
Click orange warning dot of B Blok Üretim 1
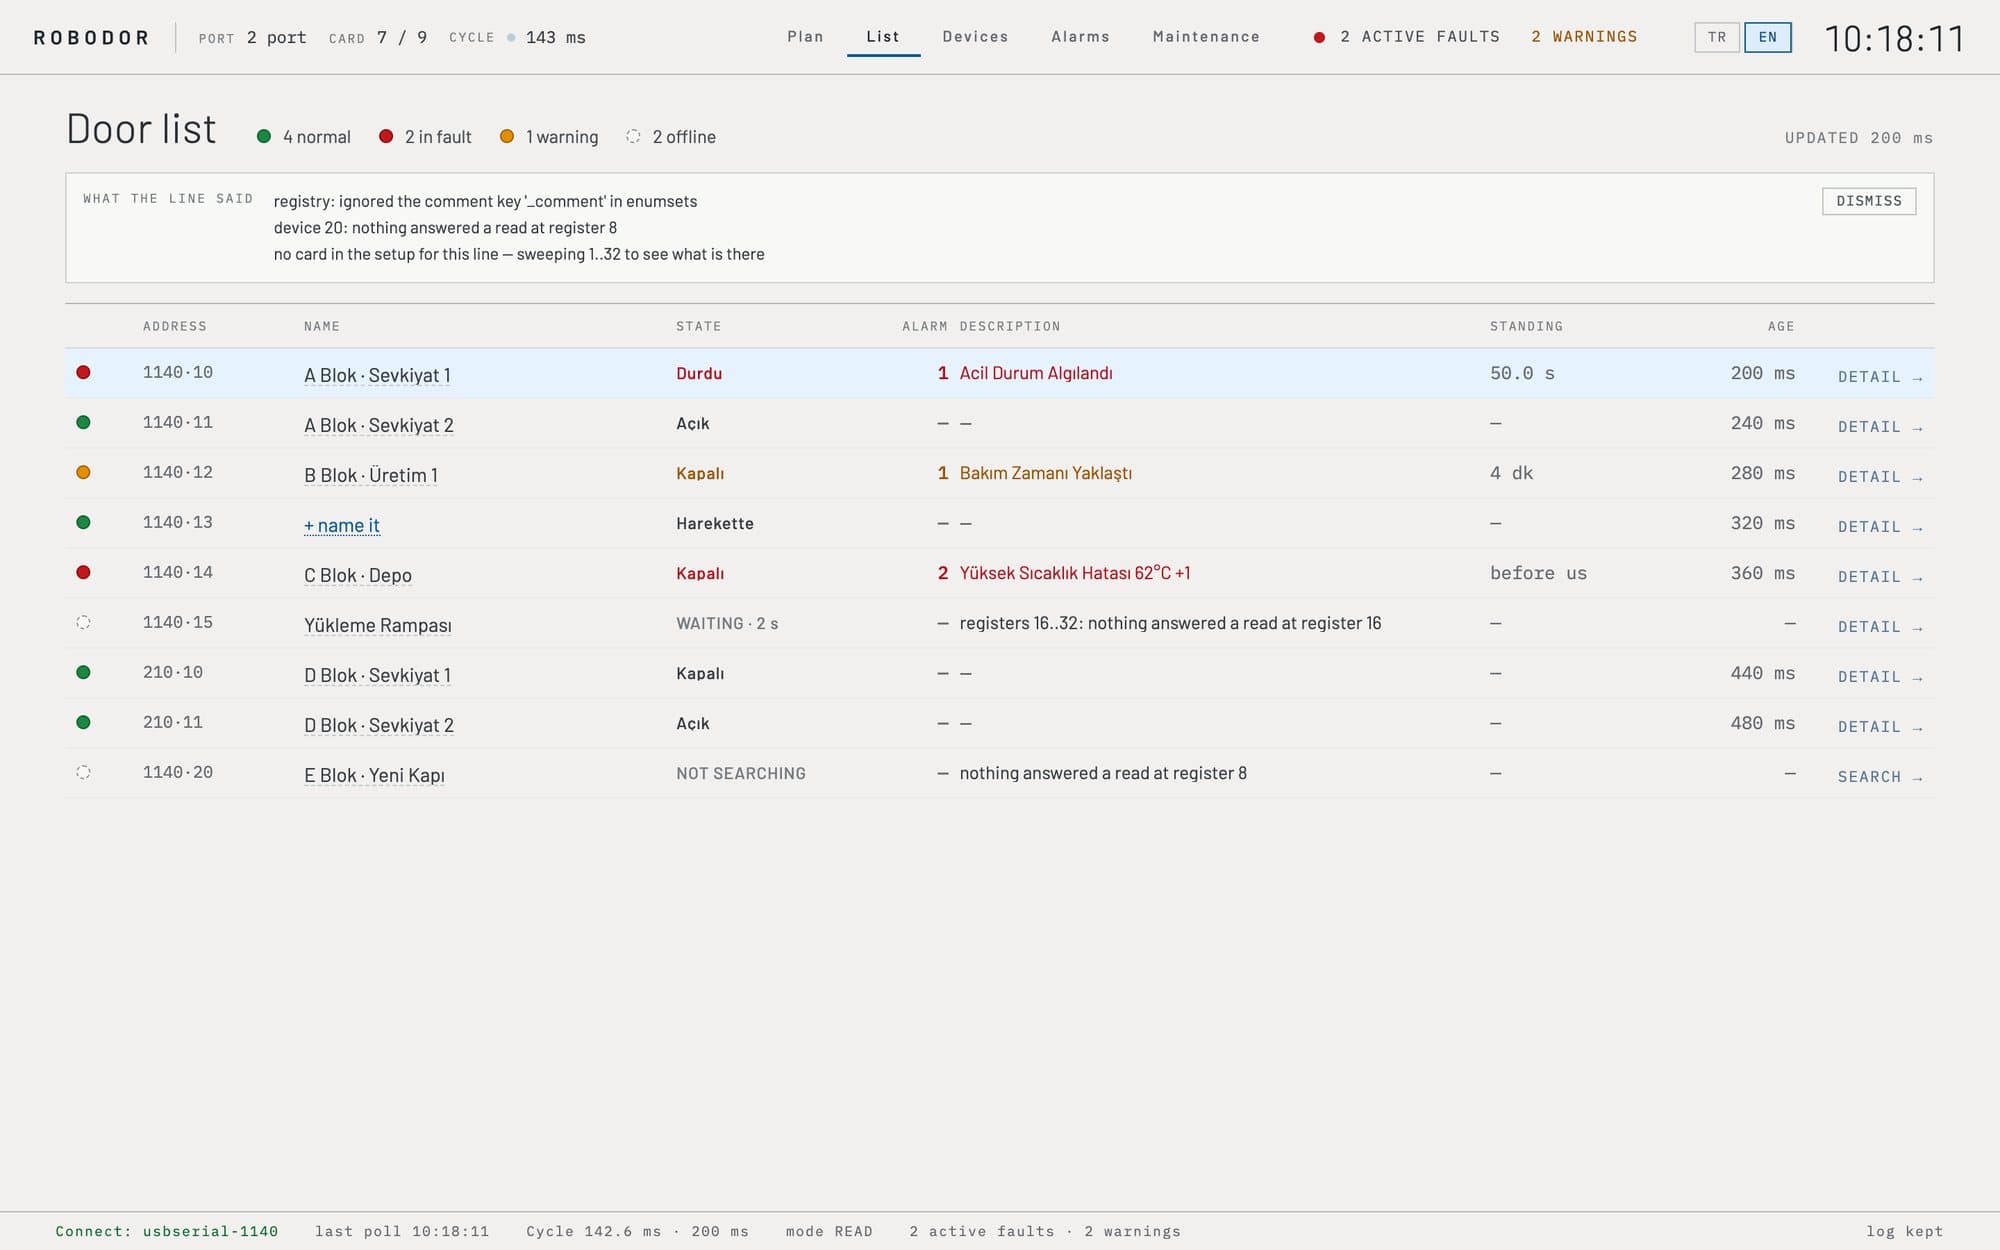(84, 472)
